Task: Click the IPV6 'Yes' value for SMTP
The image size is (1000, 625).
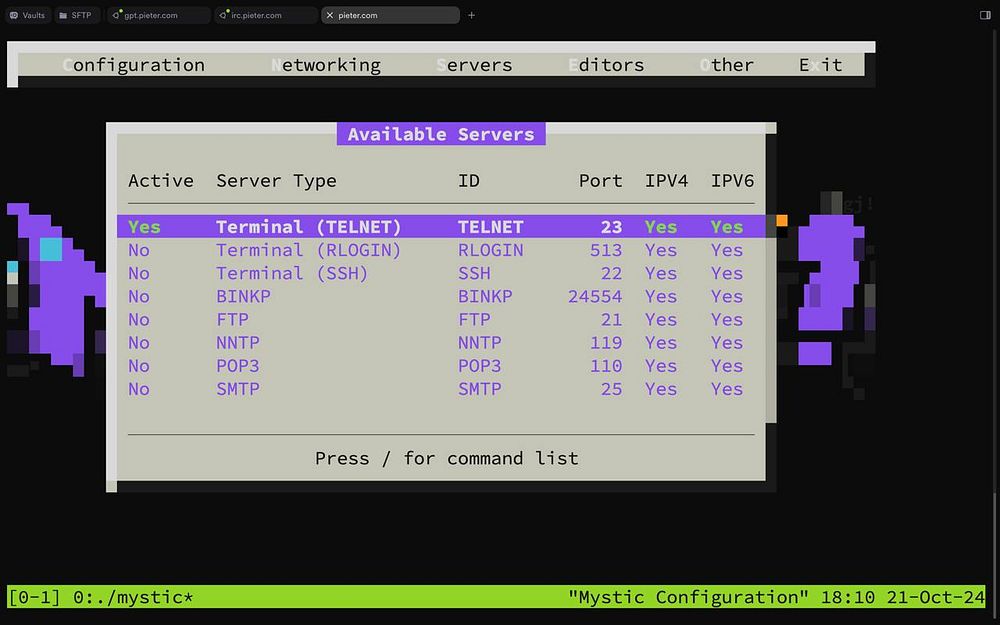Action: click(x=727, y=389)
